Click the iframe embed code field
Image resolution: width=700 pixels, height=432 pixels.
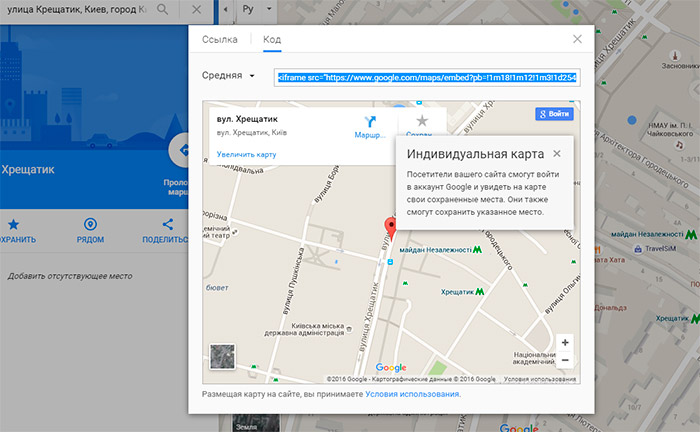427,76
